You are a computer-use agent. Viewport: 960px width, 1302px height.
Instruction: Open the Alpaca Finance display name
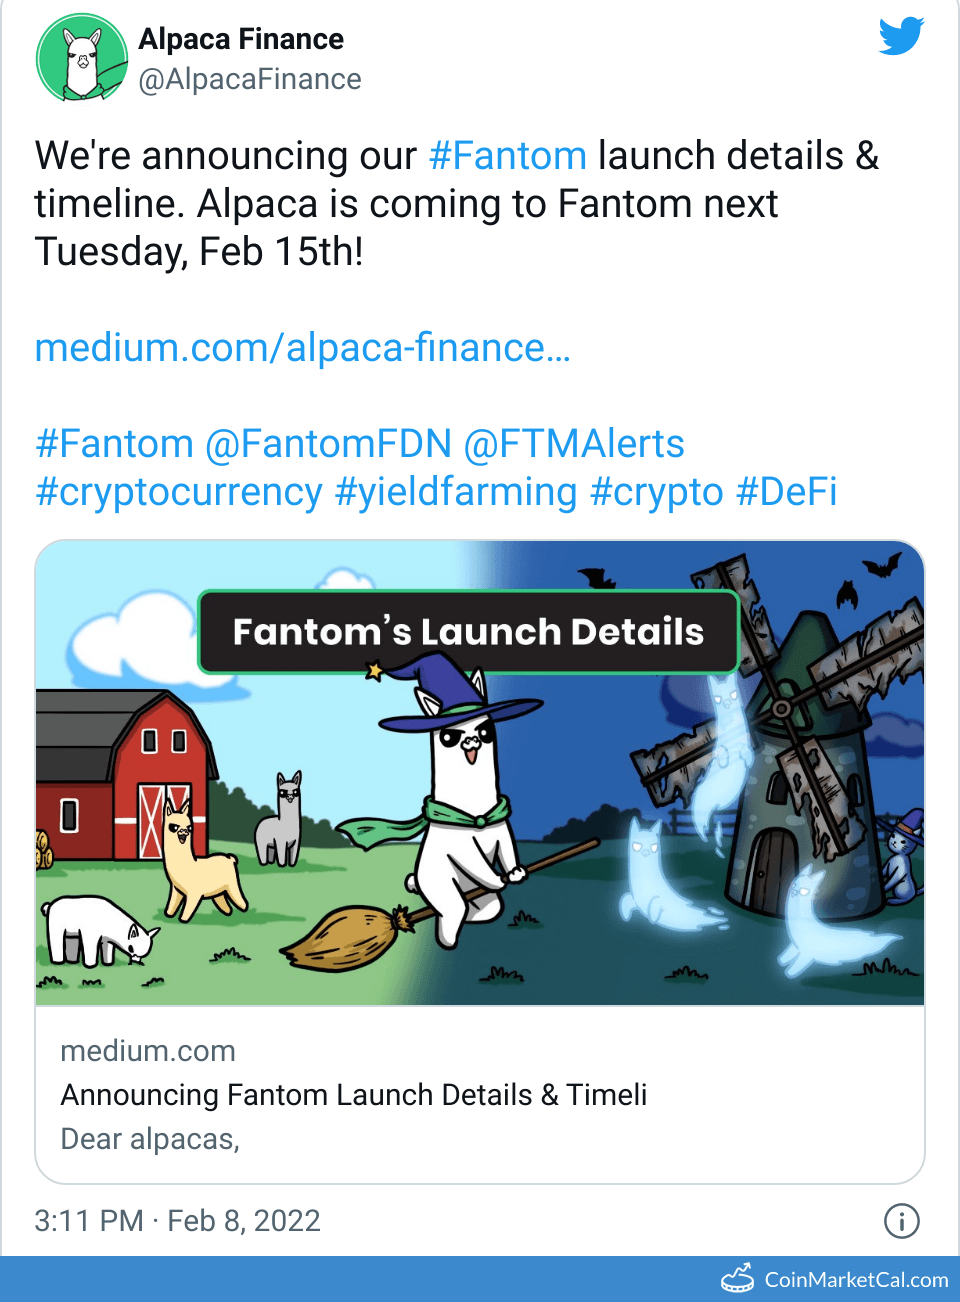241,39
